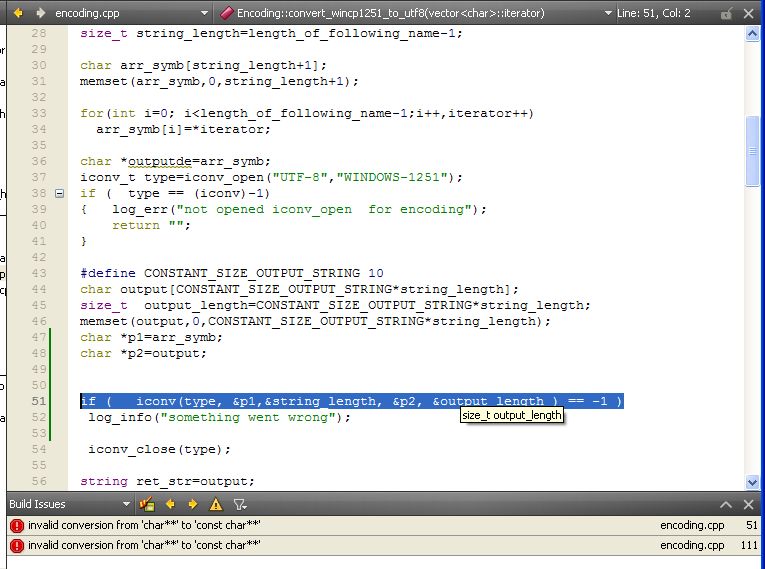Click the red error icon of the line 51 issue
This screenshot has height=569, width=765.
[17, 526]
